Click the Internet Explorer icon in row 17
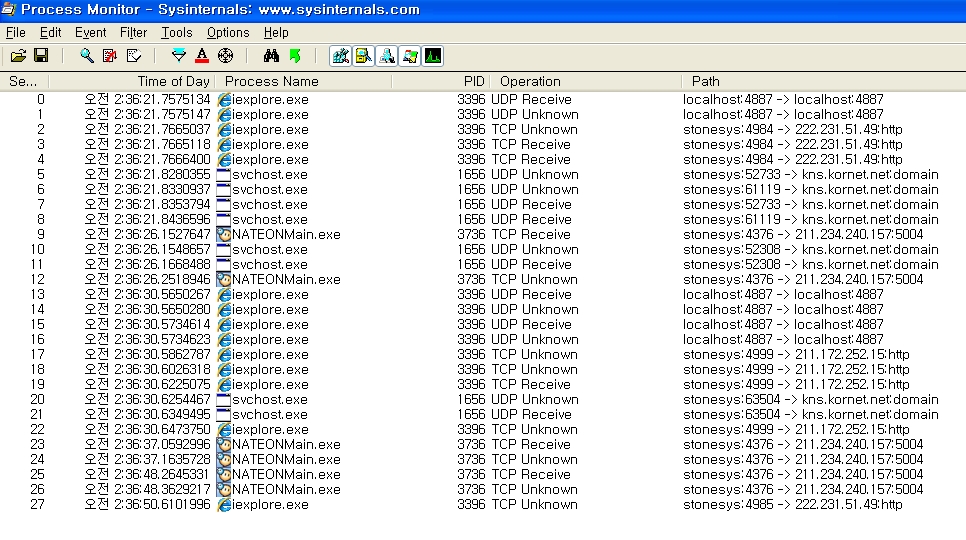The image size is (966, 540). [x=224, y=355]
